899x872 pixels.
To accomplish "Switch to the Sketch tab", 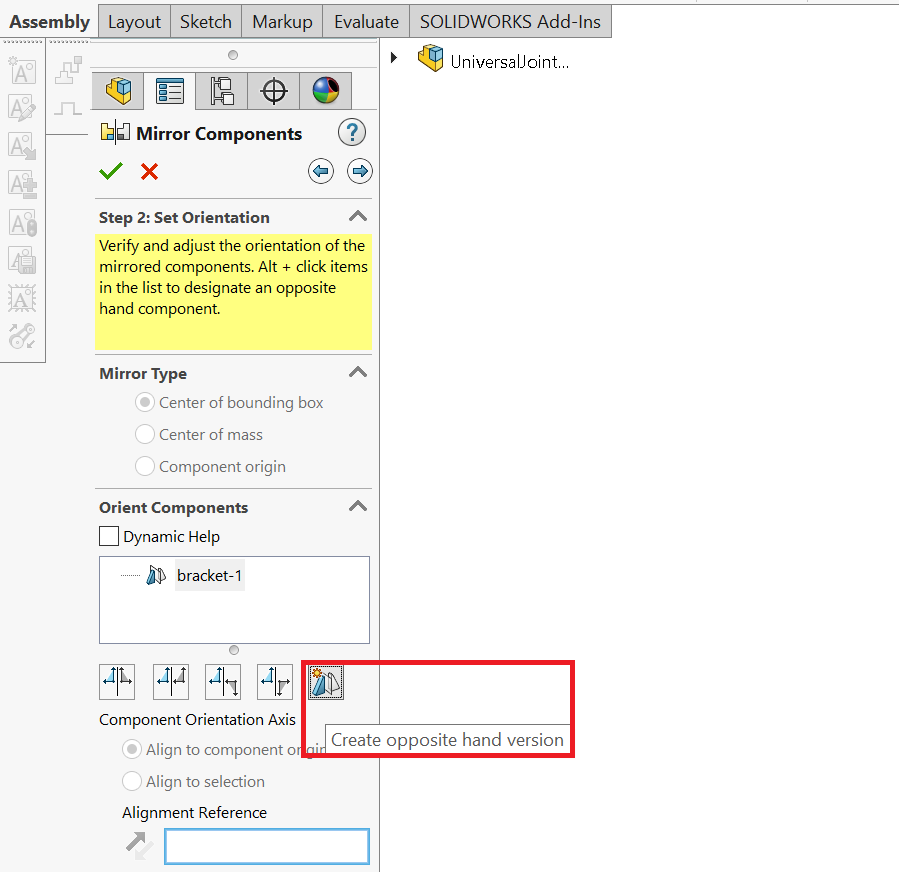I will coord(206,21).
